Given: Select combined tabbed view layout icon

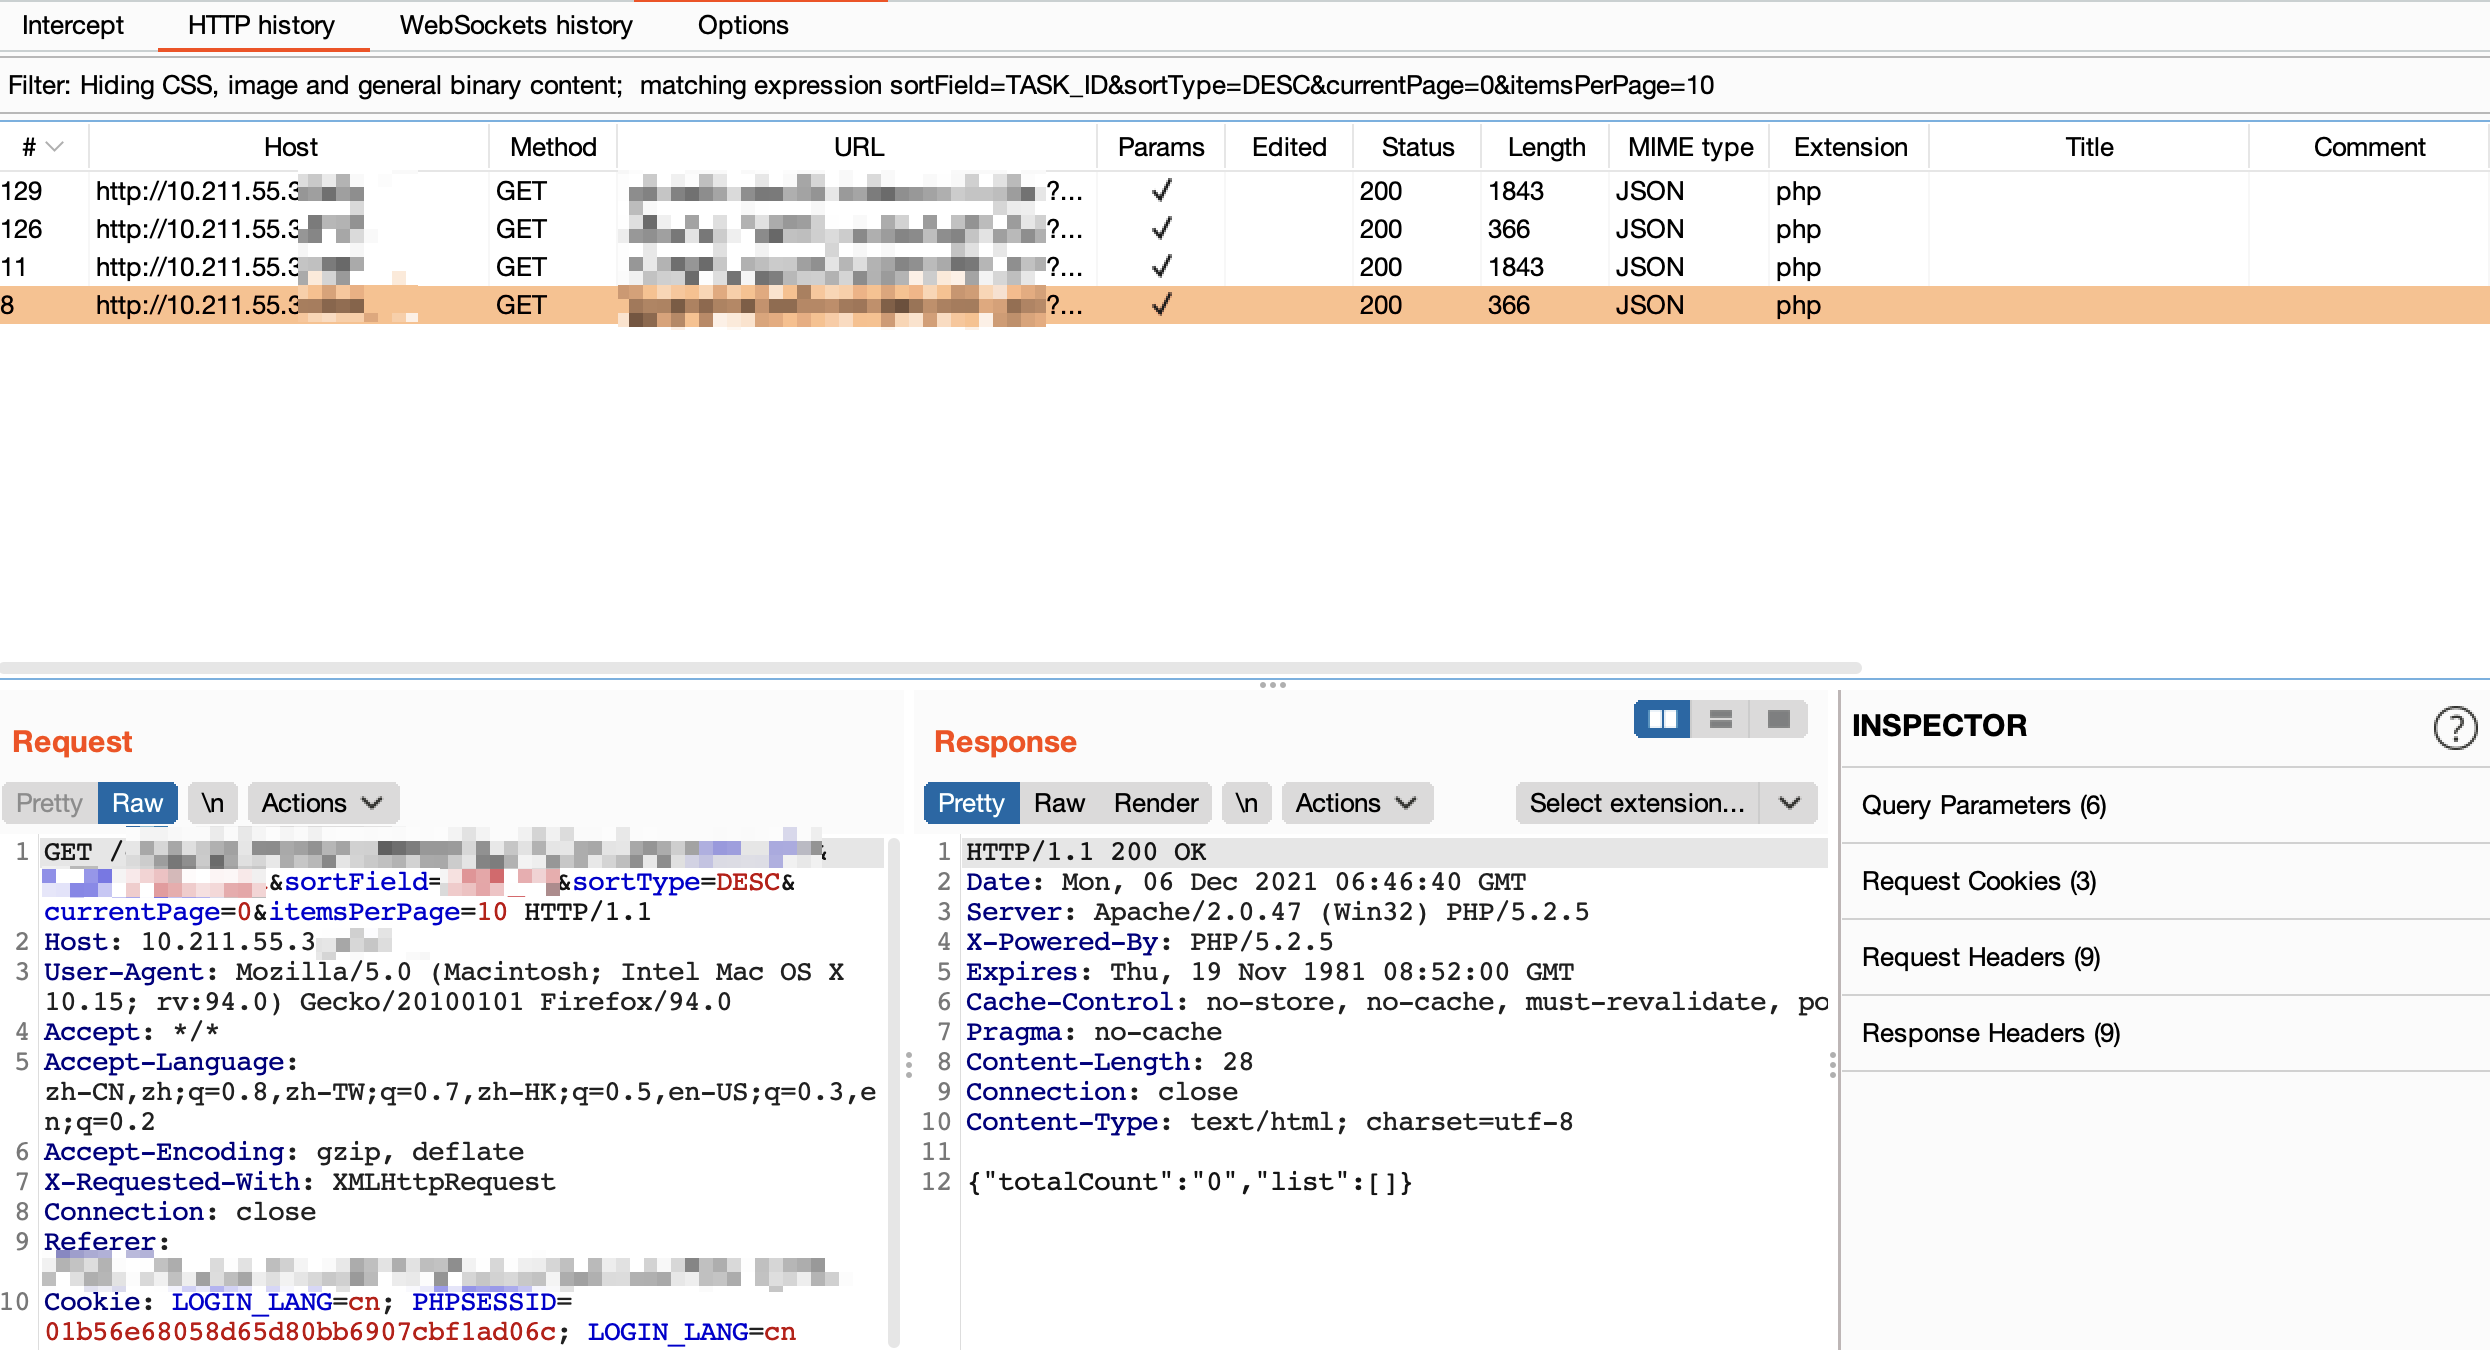Looking at the screenshot, I should (1778, 719).
